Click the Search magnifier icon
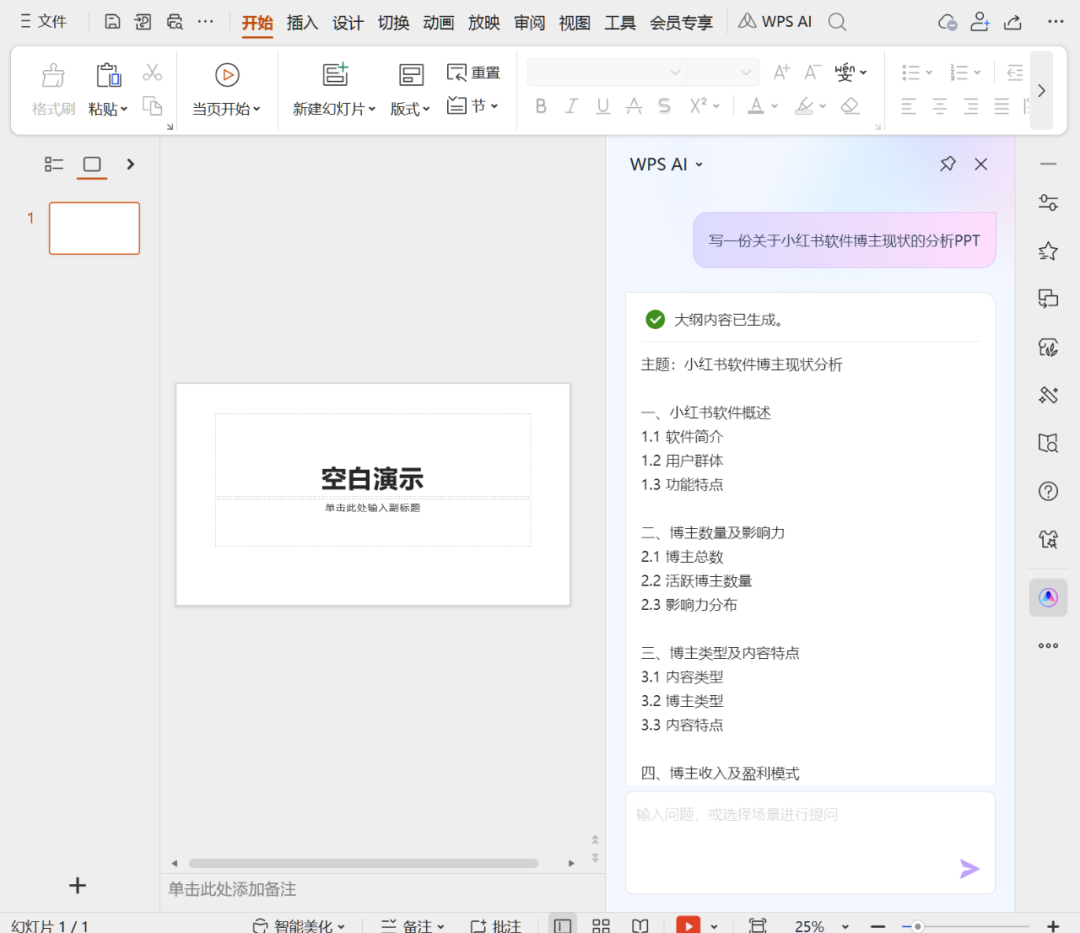 [837, 22]
